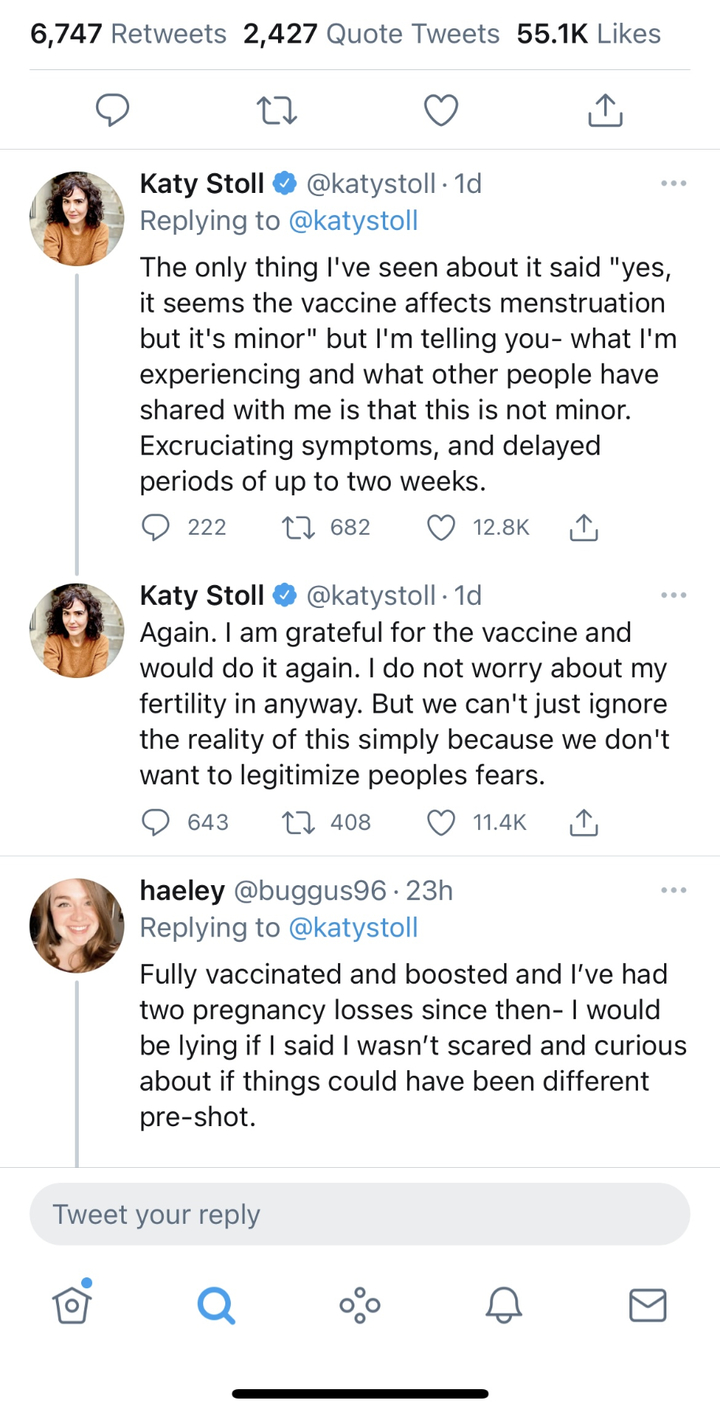The image size is (720, 1412).
Task: Share the main tweet via upload icon
Action: [x=604, y=111]
